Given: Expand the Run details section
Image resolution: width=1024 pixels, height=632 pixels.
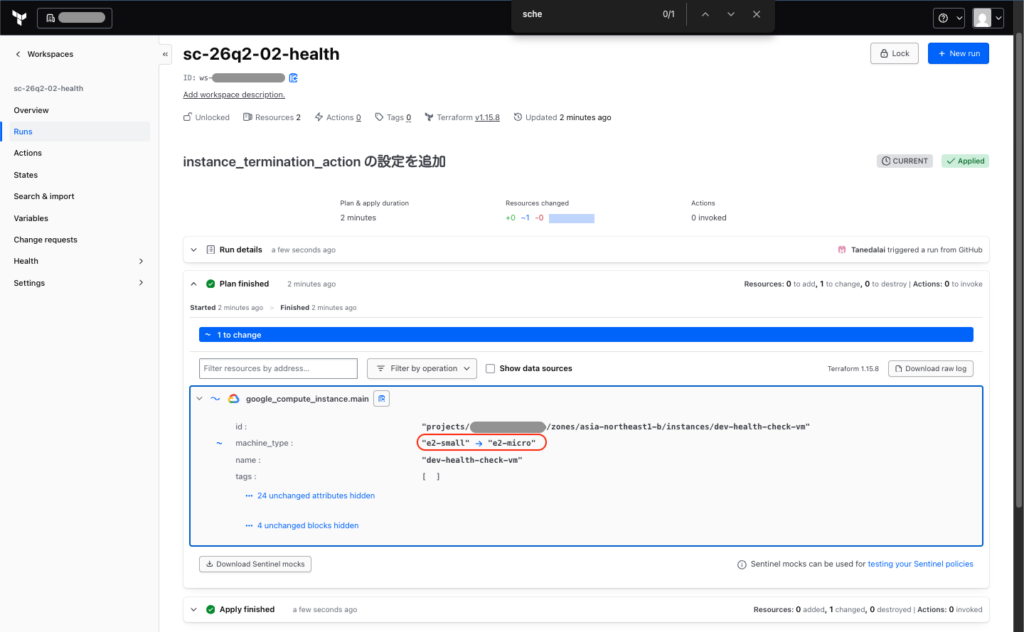Looking at the screenshot, I should (193, 249).
